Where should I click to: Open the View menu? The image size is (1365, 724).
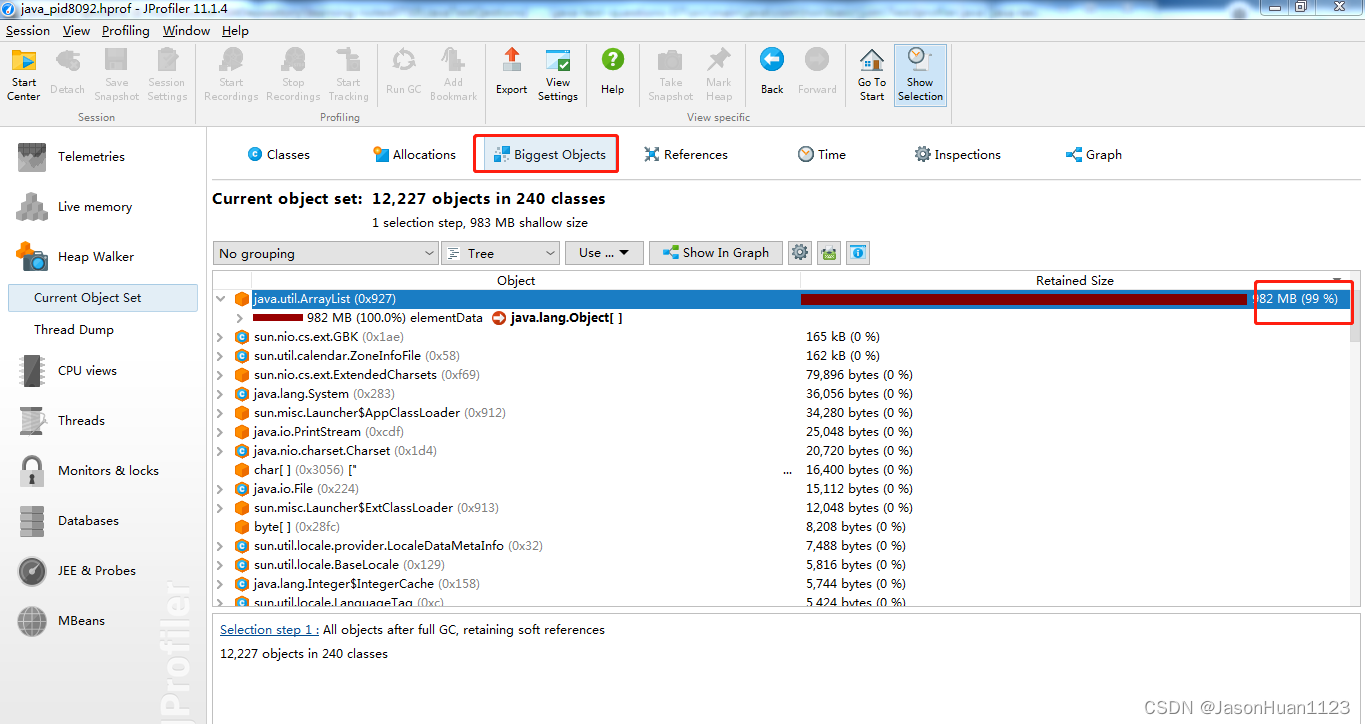[x=76, y=31]
